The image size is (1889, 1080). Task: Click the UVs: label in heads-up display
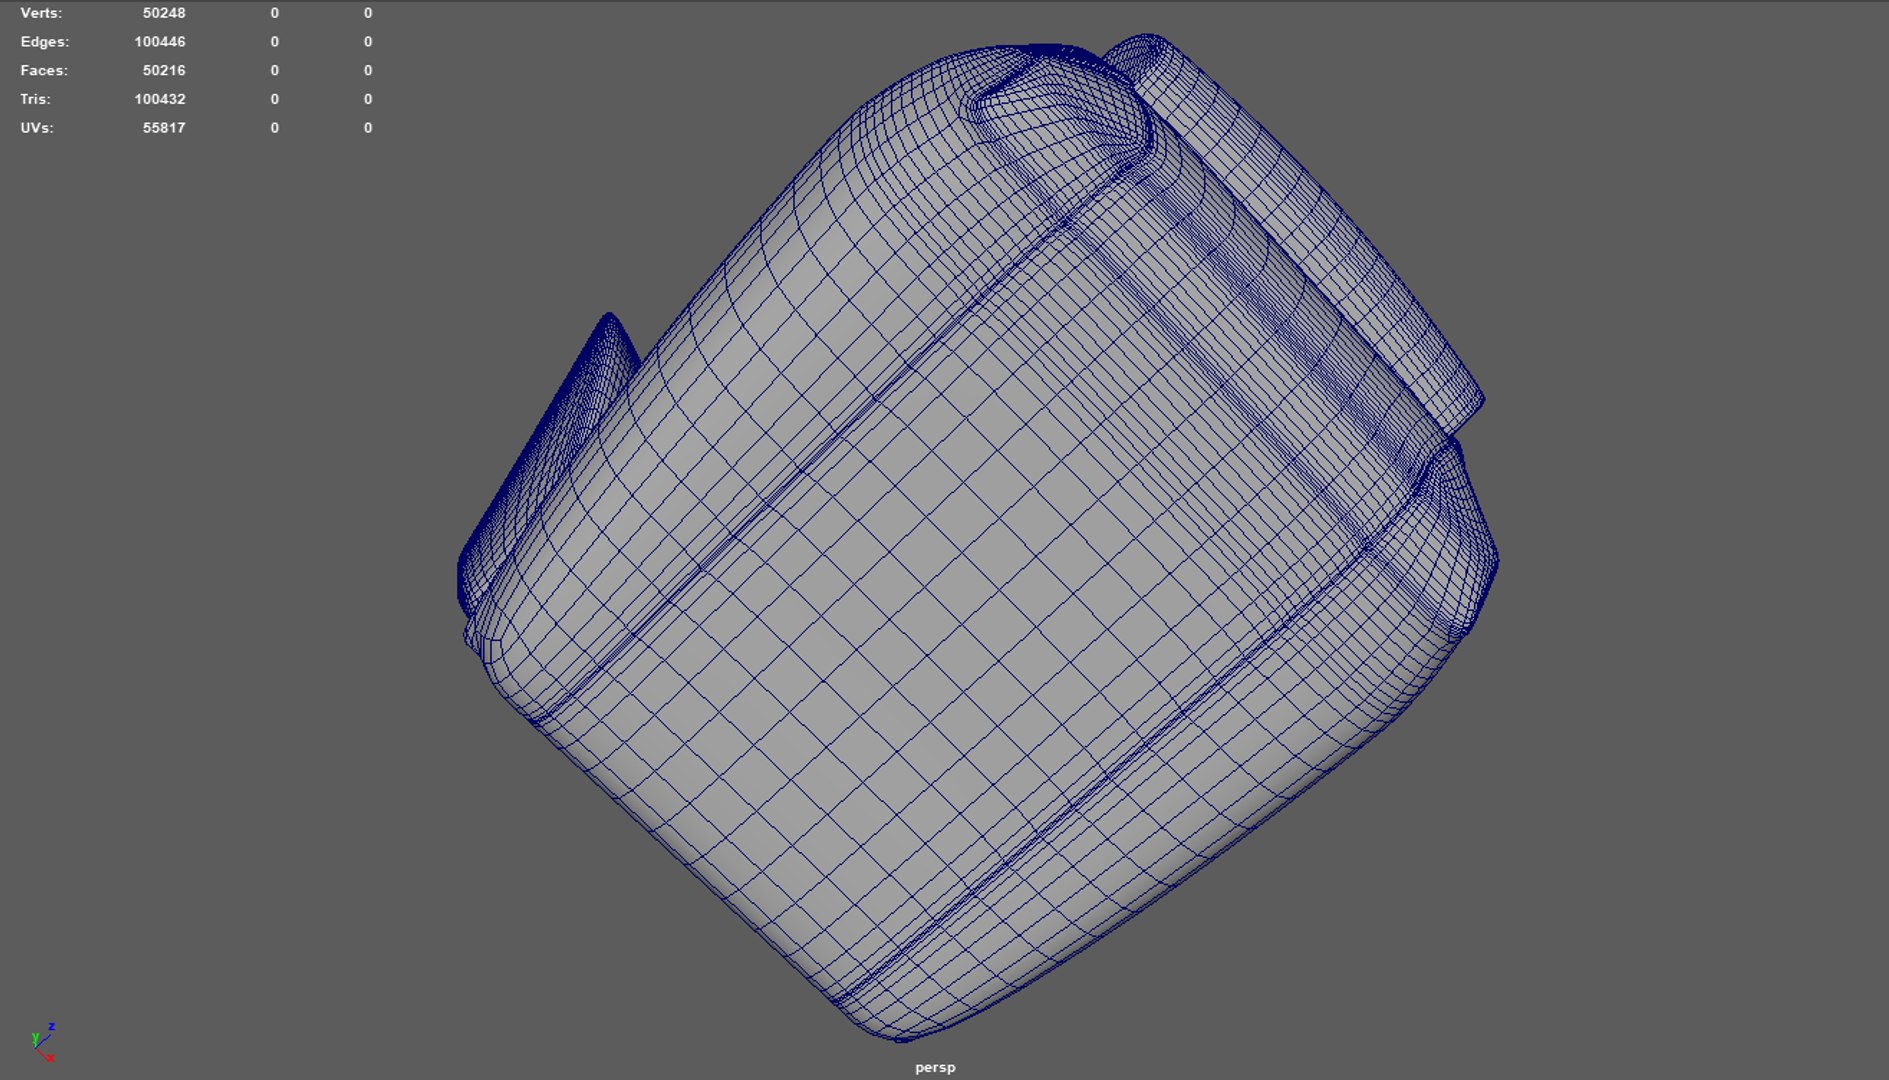pos(37,128)
